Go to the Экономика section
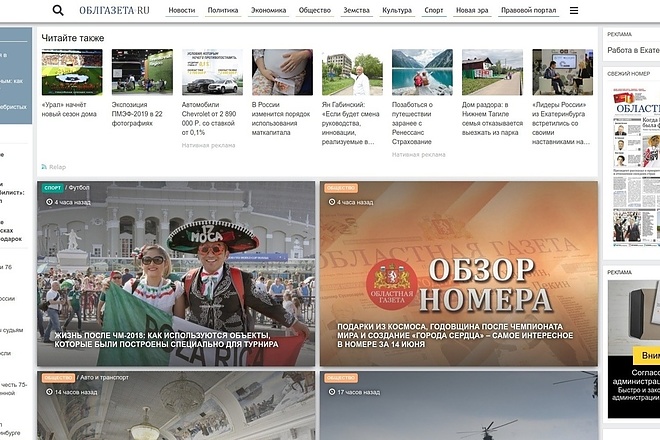 269,10
